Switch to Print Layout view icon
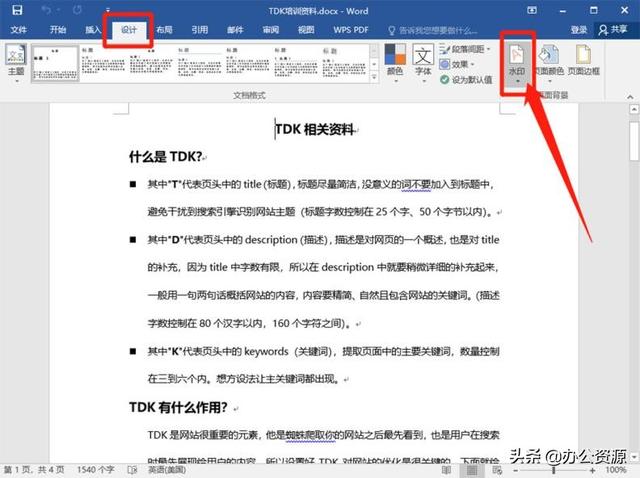 point(472,470)
